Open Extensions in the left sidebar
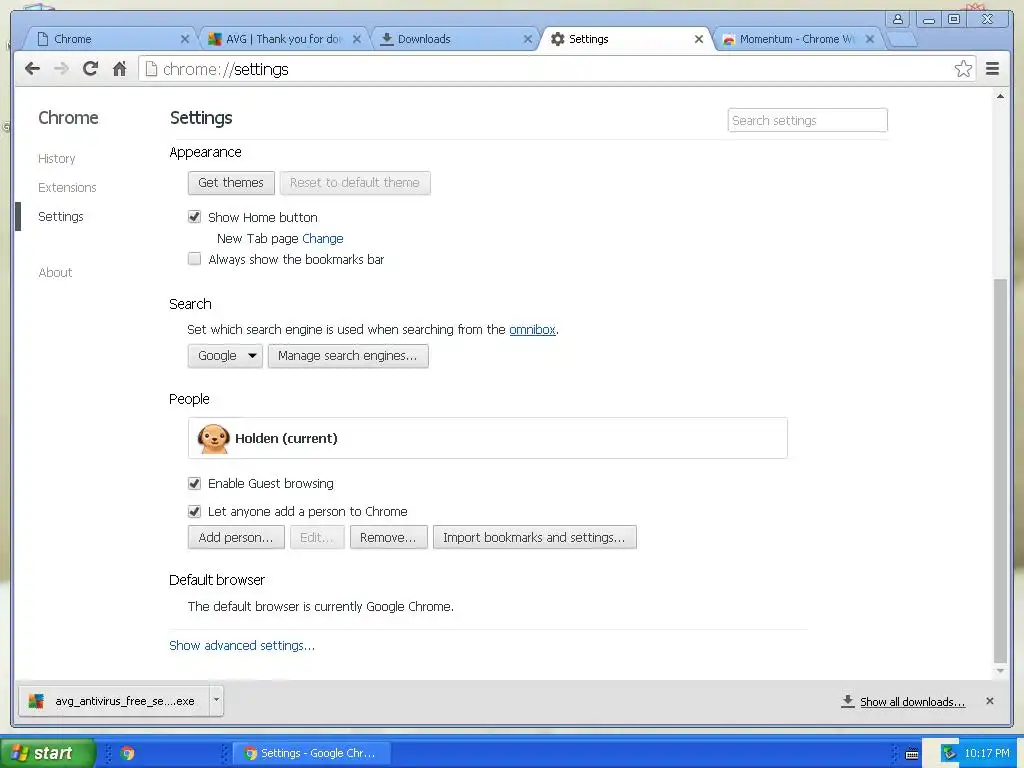Viewport: 1024px width, 768px height. [x=67, y=187]
